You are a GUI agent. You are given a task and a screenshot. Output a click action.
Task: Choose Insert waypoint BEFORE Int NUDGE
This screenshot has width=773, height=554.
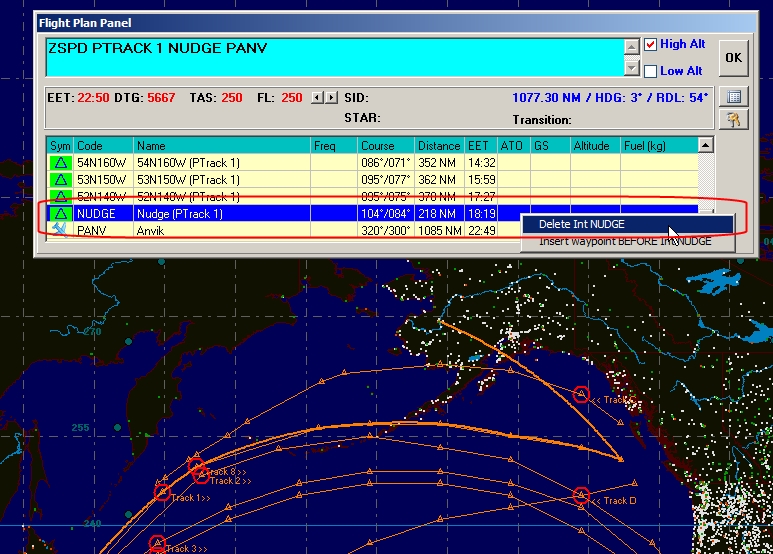tap(628, 242)
